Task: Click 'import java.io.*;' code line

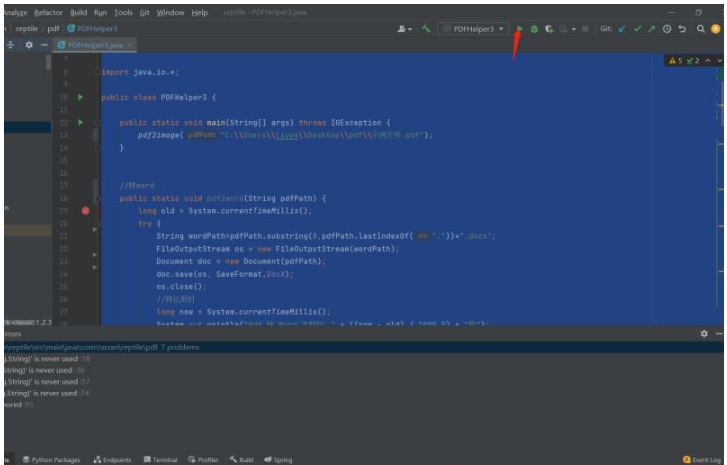Action: coord(140,72)
